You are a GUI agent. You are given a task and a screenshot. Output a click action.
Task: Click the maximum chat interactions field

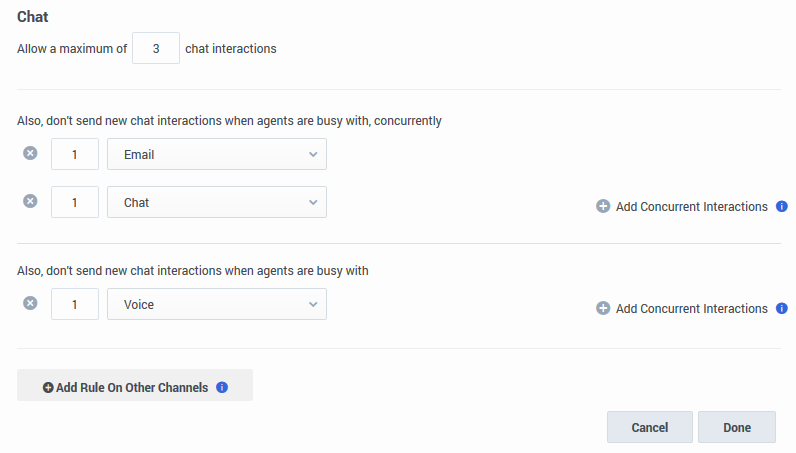(x=156, y=48)
